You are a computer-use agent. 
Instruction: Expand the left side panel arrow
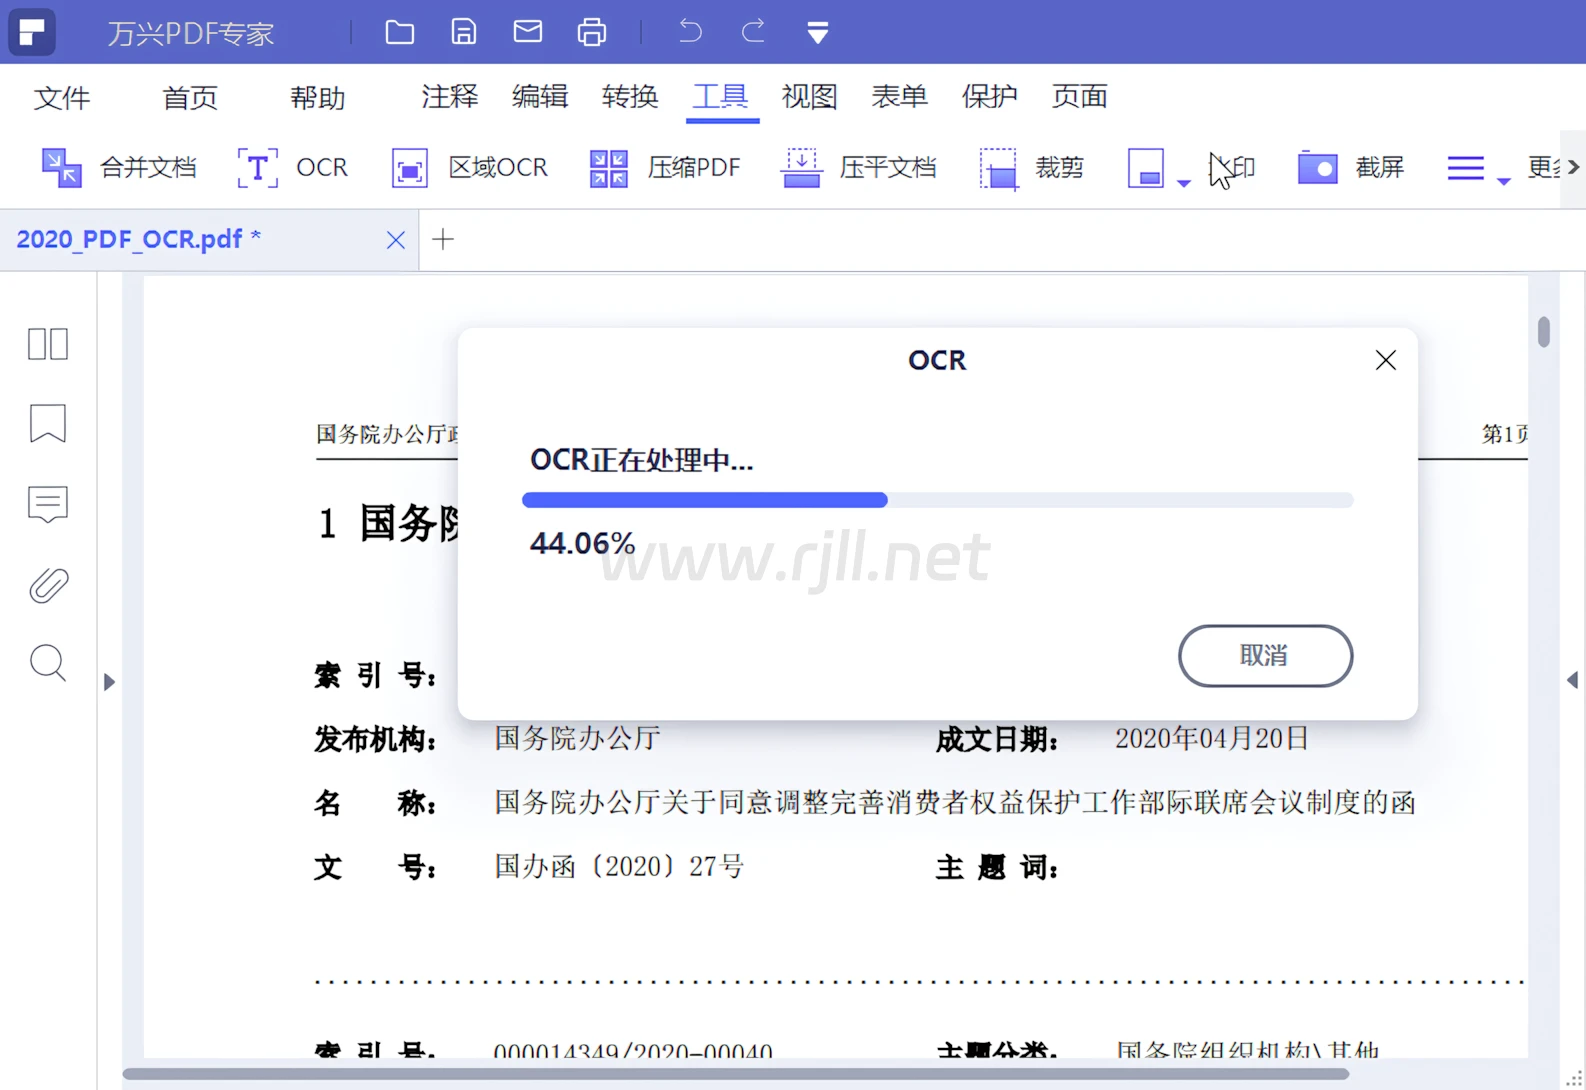coord(109,682)
